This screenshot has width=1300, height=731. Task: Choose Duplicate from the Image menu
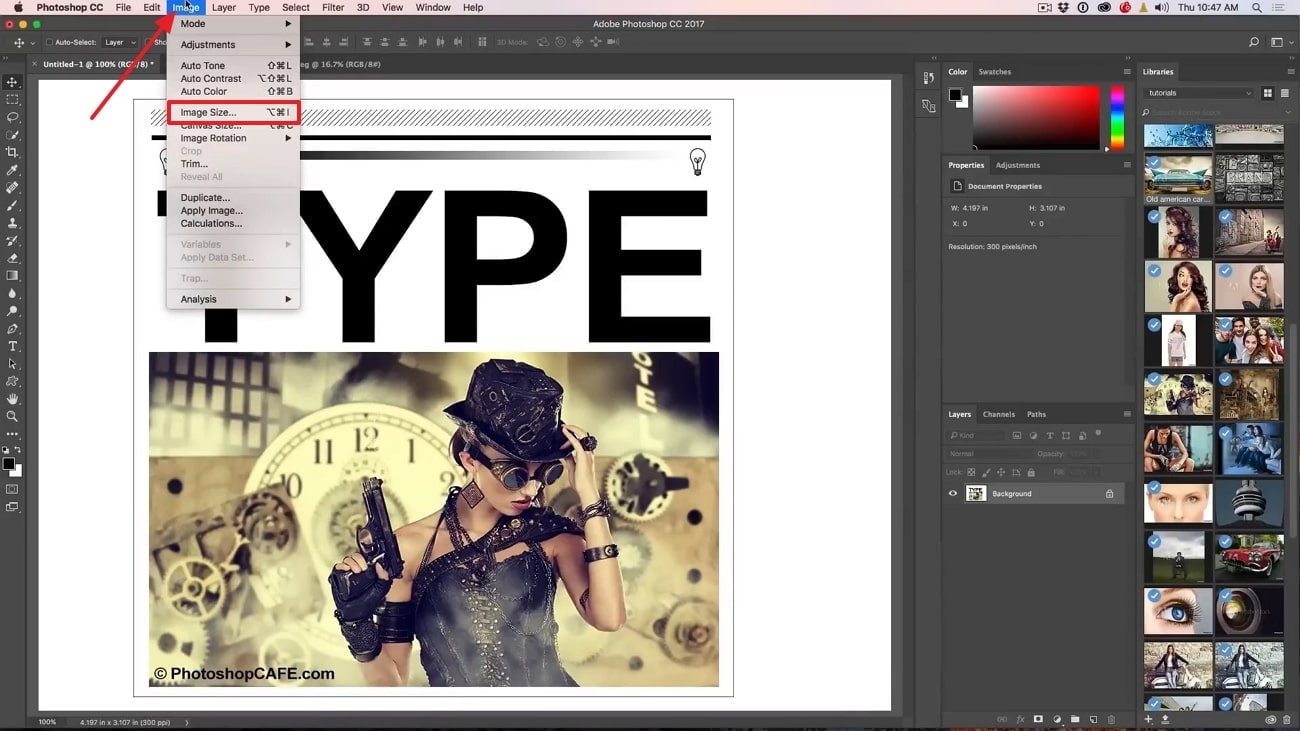click(x=233, y=198)
